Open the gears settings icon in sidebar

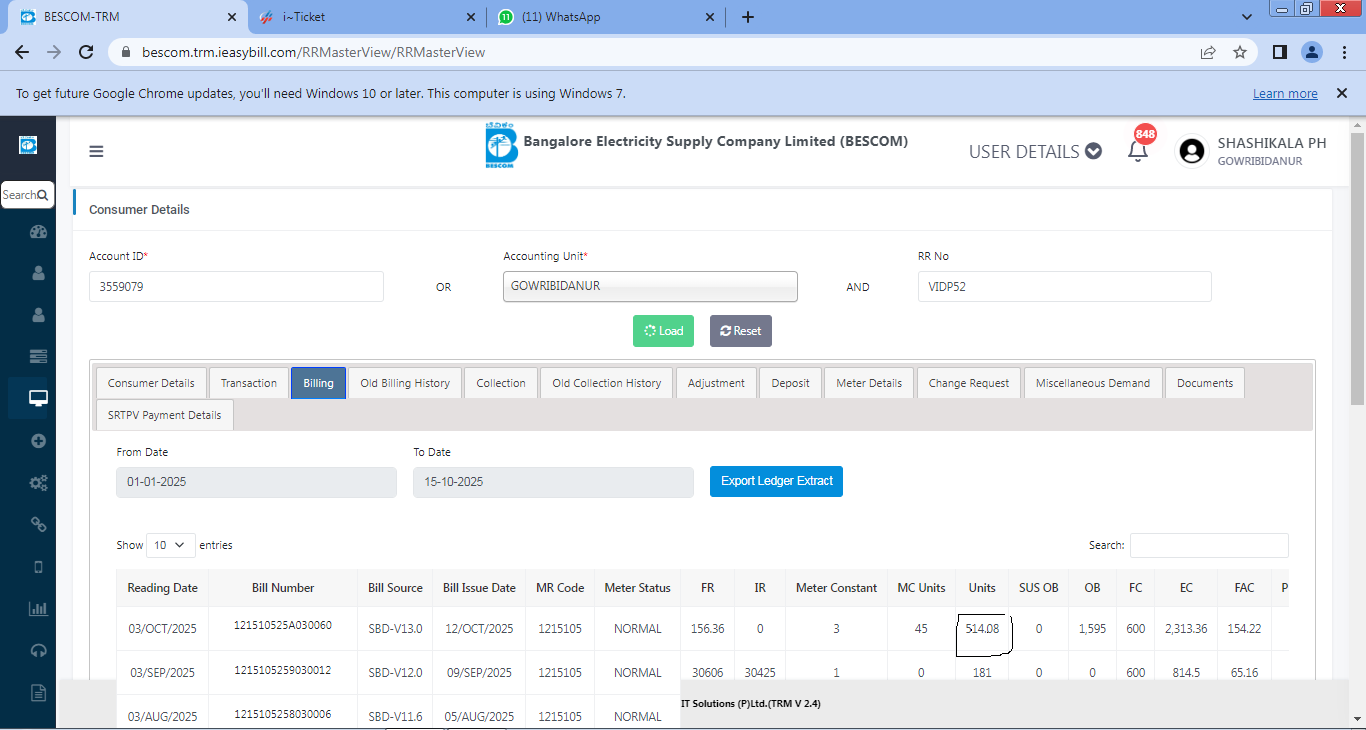coord(39,483)
